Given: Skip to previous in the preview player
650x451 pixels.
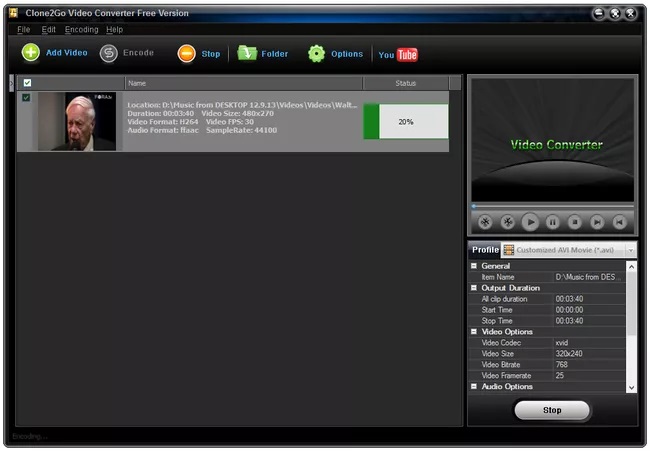Looking at the screenshot, I should 620,222.
